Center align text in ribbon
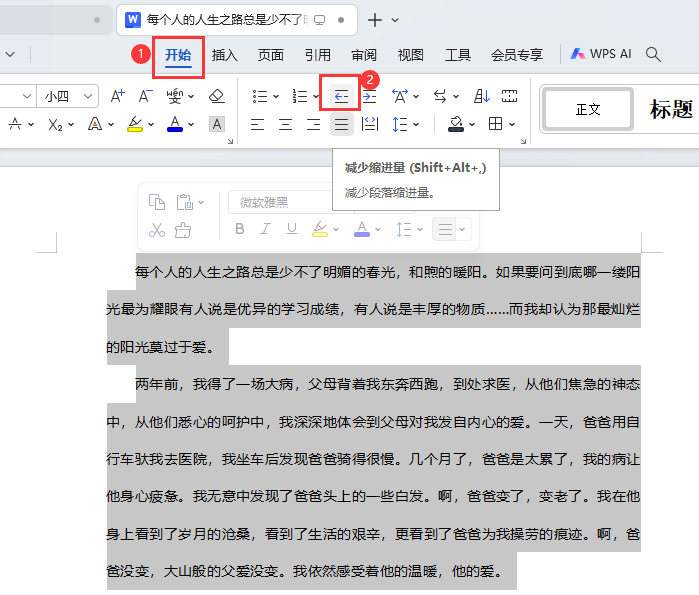Viewport: 699px width, 595px height. click(285, 124)
